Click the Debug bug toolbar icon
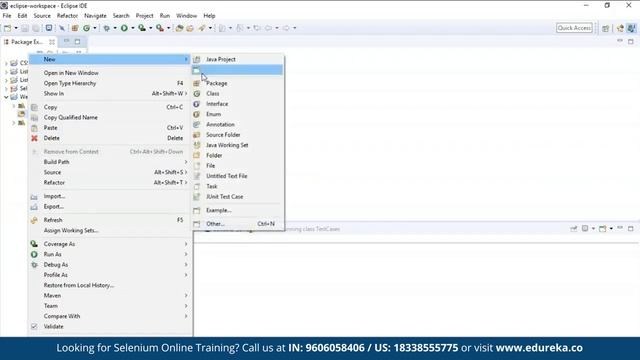The image size is (640, 360). tap(107, 28)
